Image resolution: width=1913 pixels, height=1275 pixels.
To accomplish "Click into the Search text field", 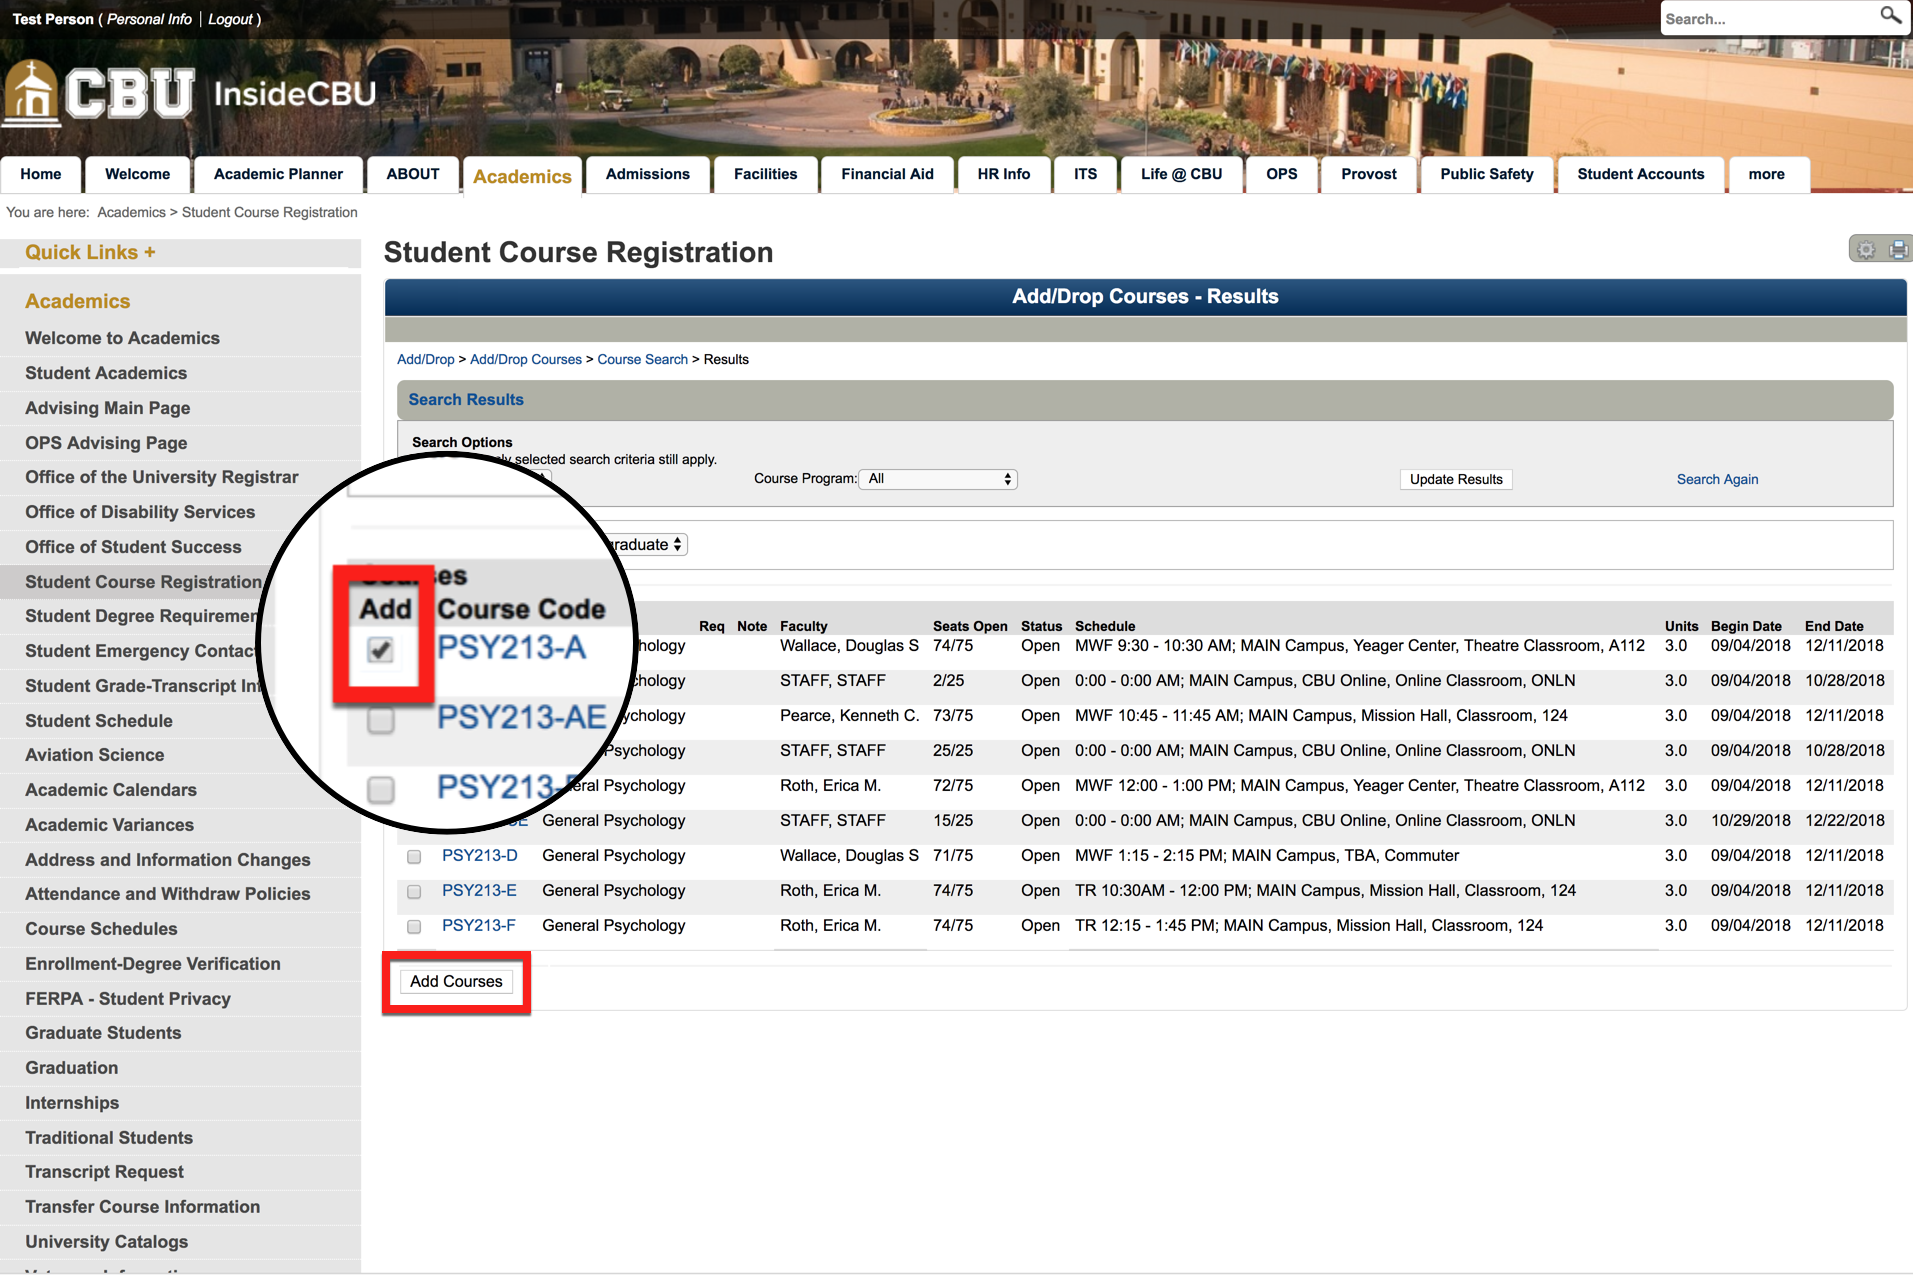I will tap(1765, 19).
